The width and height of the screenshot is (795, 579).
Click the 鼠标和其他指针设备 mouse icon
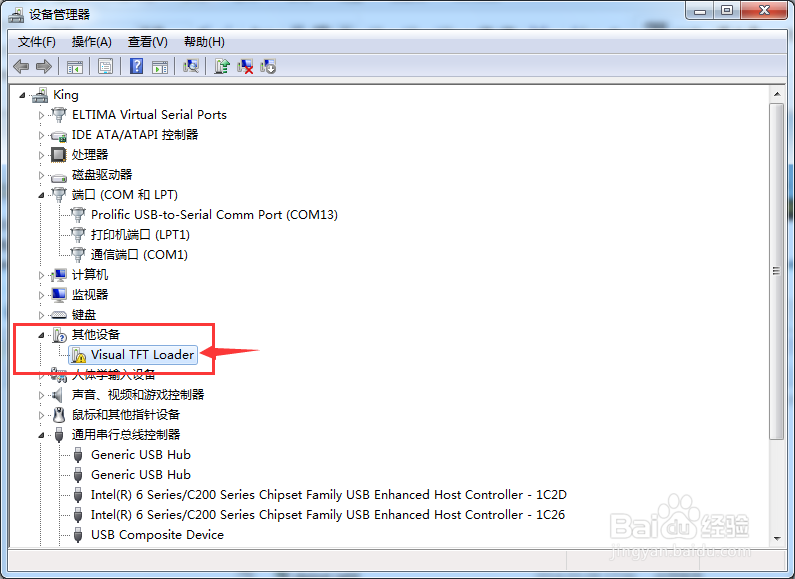(x=59, y=415)
